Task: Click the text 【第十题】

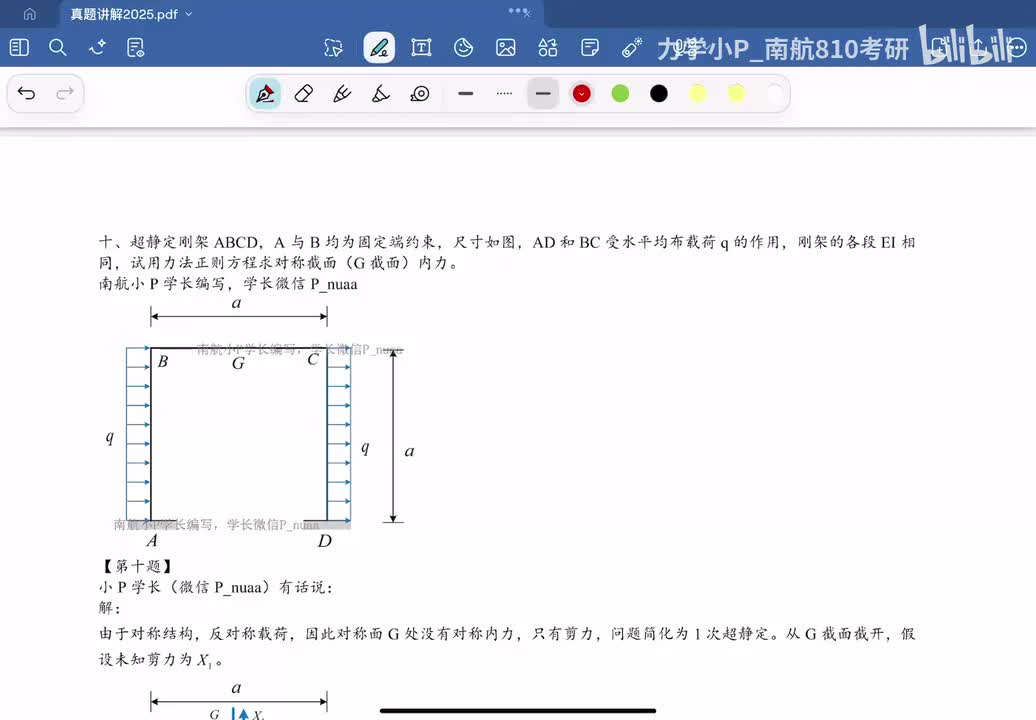Action: click(x=137, y=566)
